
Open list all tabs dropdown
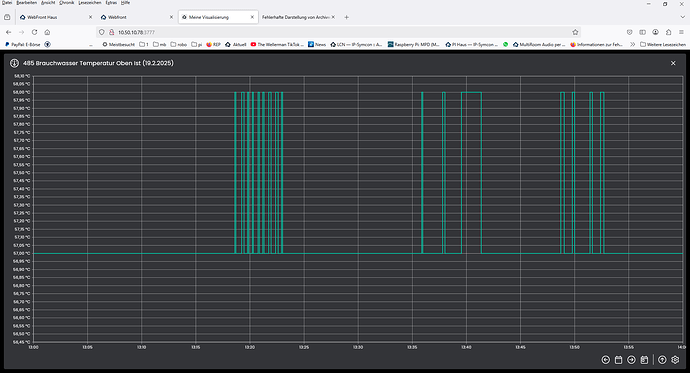(683, 17)
